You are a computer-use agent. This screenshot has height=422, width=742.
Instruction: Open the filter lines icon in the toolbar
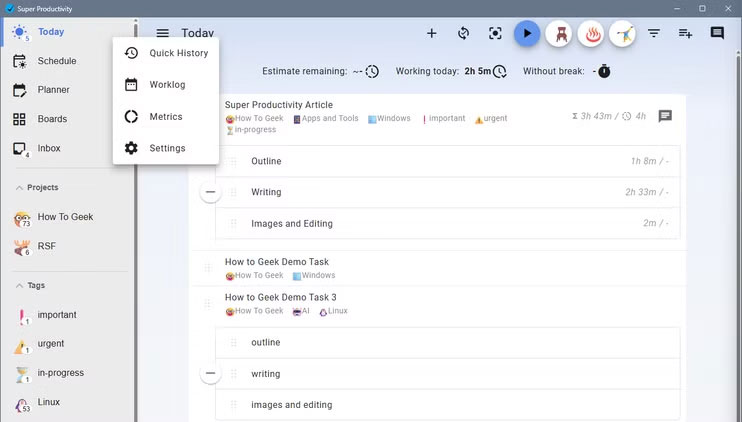(654, 33)
